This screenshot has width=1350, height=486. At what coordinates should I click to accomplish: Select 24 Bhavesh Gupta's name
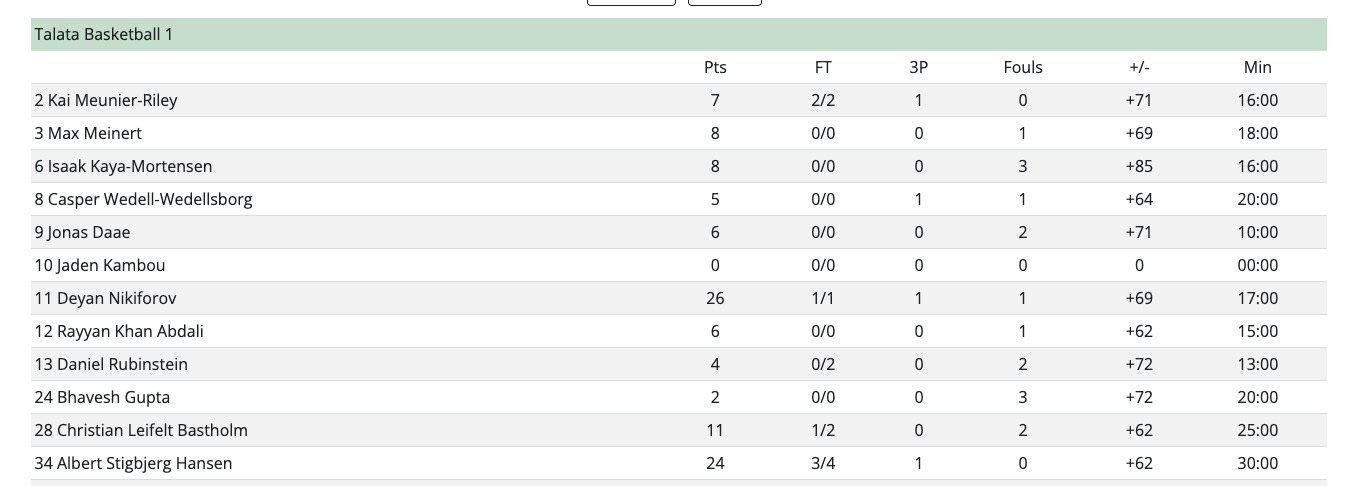(102, 397)
